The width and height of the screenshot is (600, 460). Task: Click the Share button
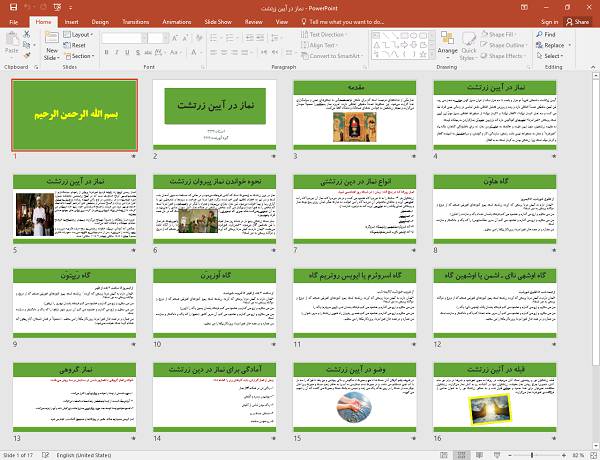coord(578,22)
